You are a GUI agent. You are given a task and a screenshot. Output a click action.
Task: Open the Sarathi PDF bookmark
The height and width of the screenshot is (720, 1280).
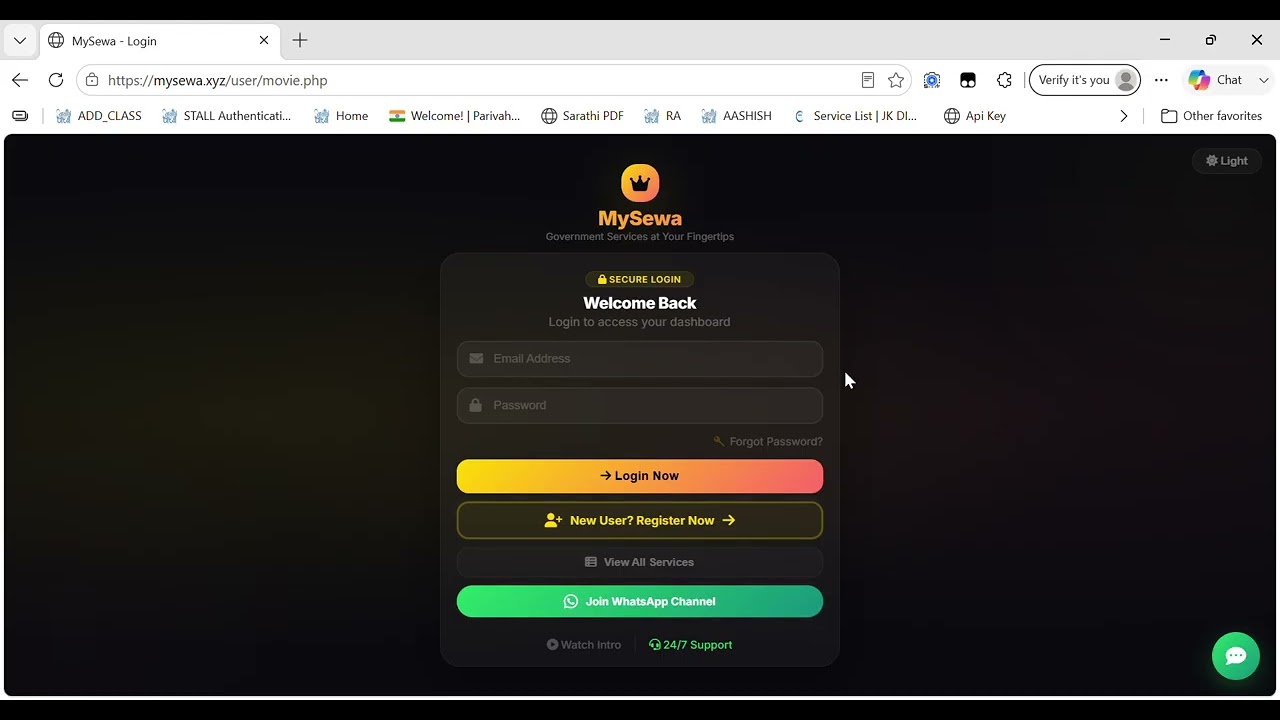pos(582,116)
